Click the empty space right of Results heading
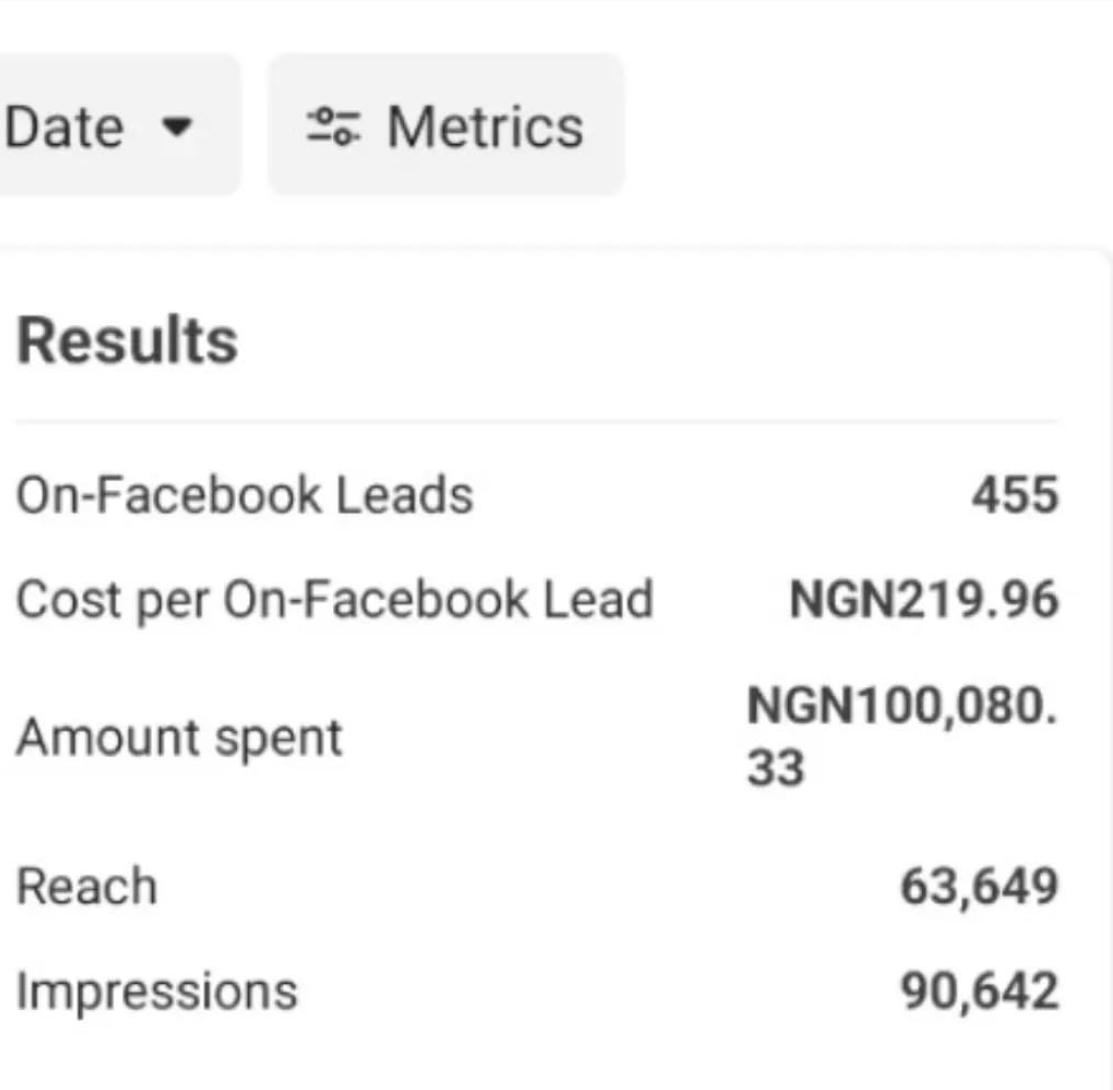Image resolution: width=1113 pixels, height=1090 pixels. [650, 341]
